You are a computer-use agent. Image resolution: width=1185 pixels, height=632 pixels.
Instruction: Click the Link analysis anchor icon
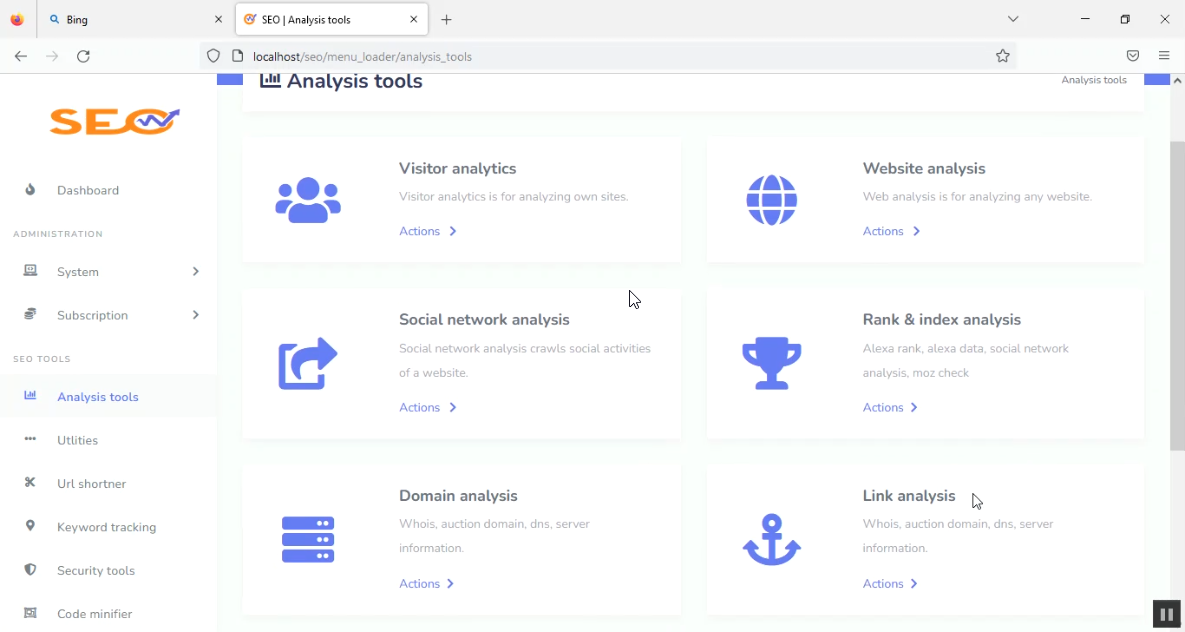pos(771,540)
